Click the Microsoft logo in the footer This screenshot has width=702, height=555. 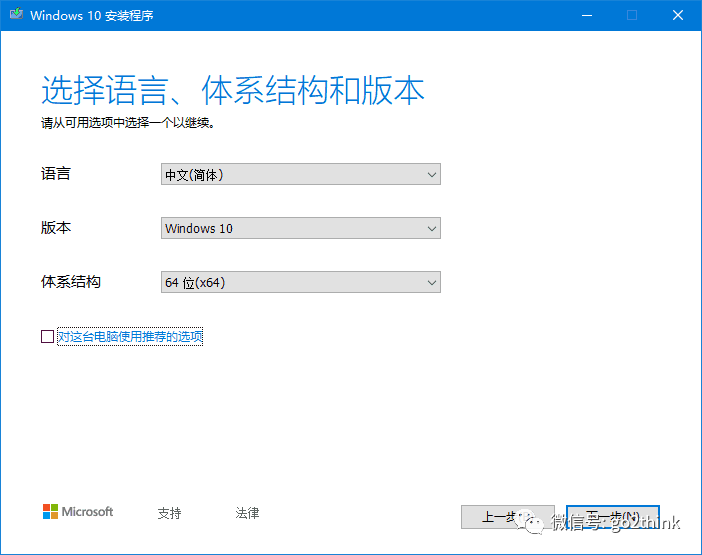pyautogui.click(x=78, y=512)
